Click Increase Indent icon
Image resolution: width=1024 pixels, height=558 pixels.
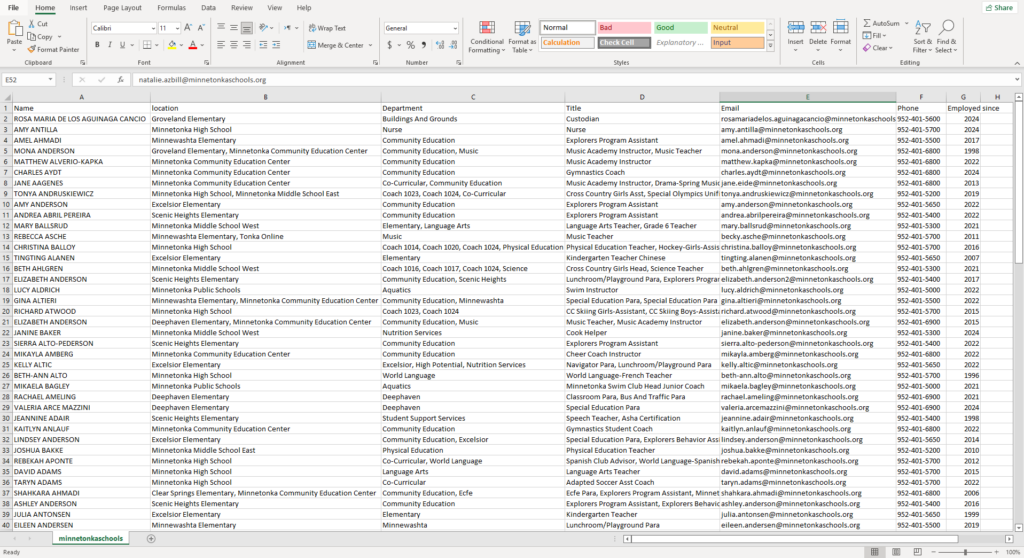[276, 45]
